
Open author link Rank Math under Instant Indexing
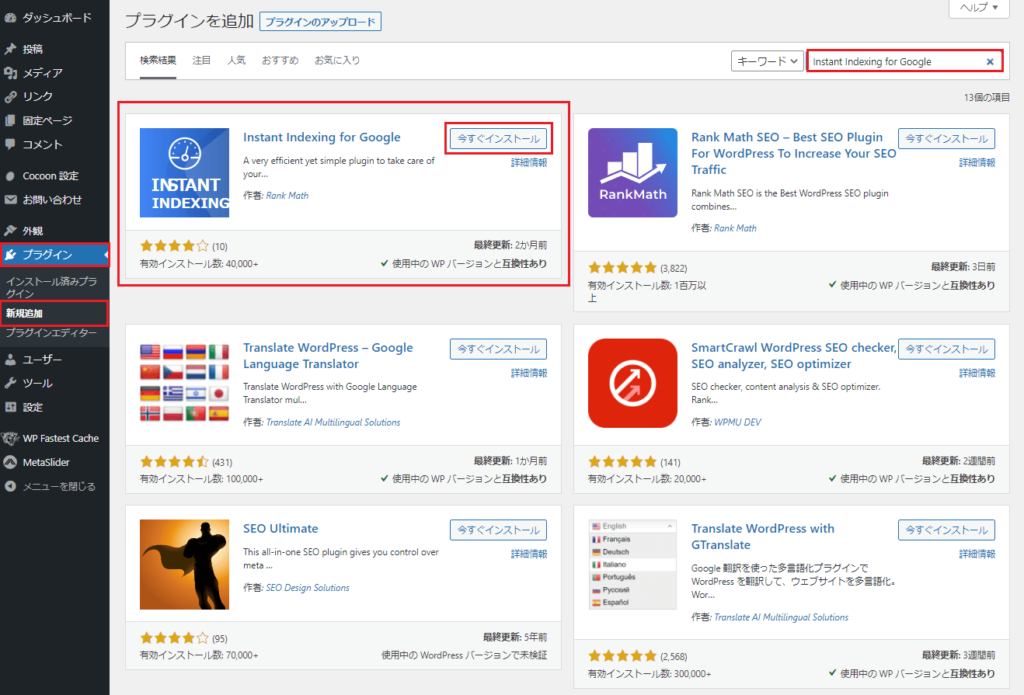click(x=287, y=195)
